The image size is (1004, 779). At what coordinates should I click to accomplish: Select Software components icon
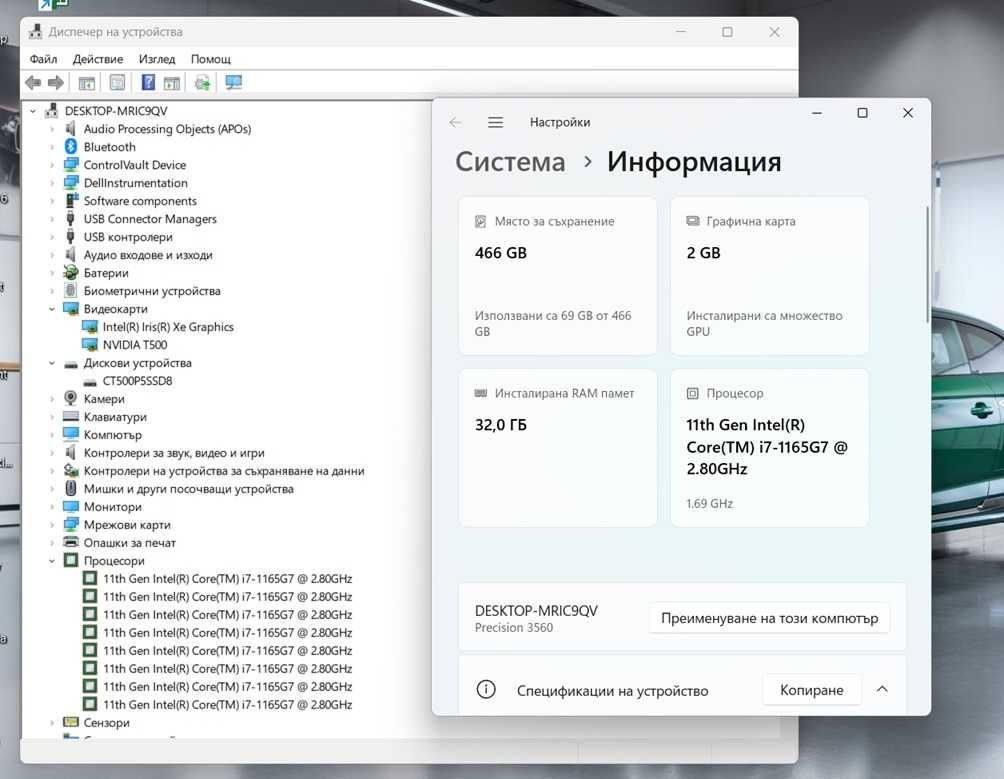pos(71,200)
